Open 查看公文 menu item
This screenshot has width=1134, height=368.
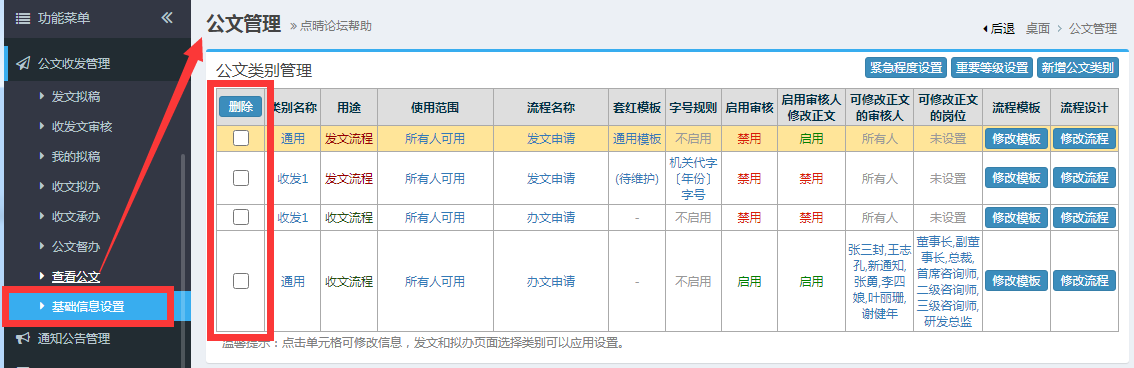(76, 276)
